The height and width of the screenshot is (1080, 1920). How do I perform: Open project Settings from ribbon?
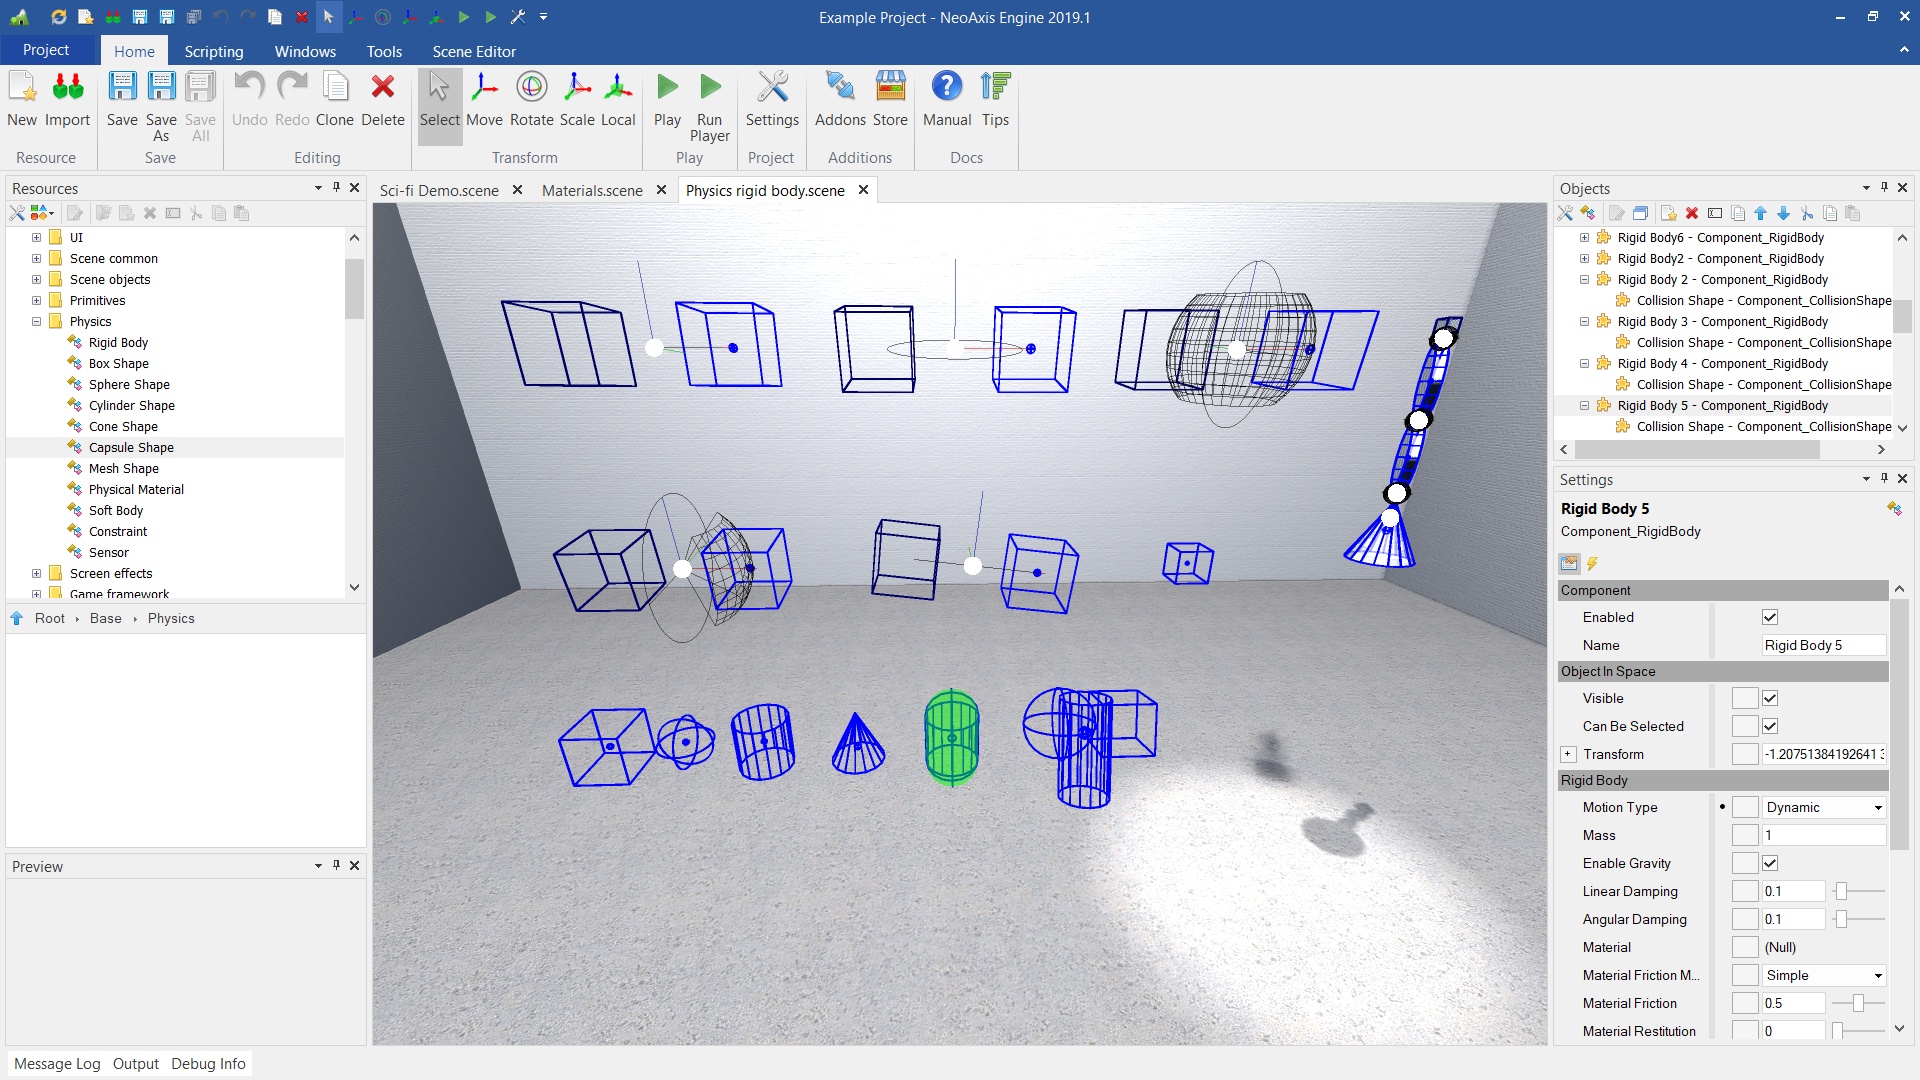pyautogui.click(x=771, y=99)
